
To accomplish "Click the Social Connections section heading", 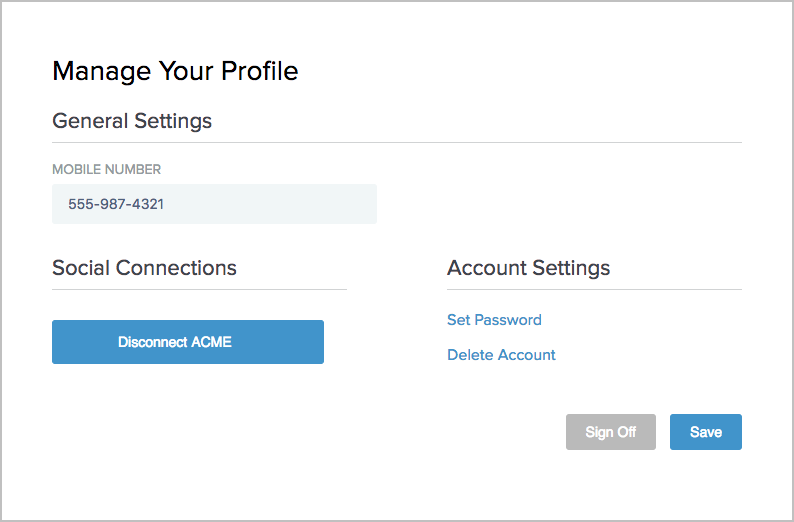I will (144, 268).
